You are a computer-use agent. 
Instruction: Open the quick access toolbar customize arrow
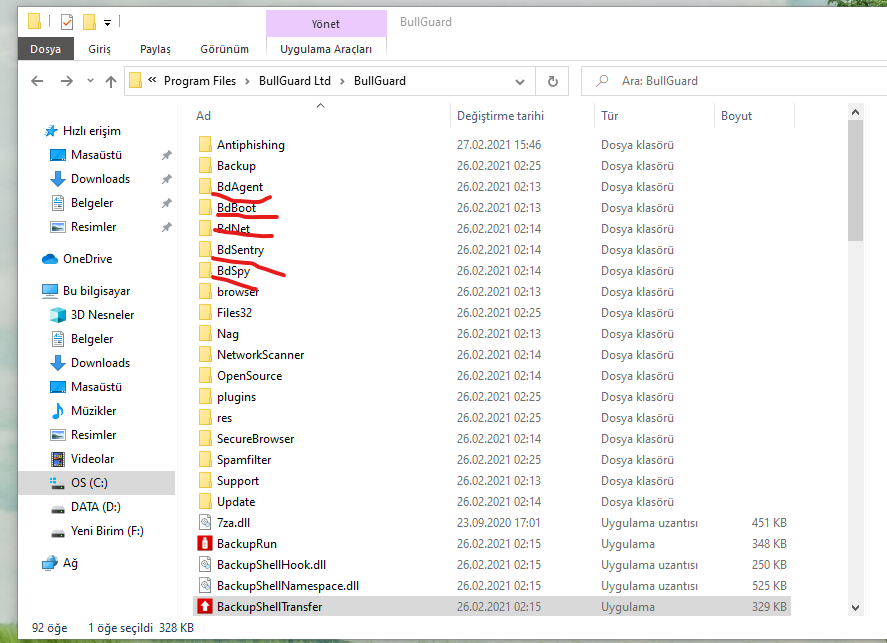click(107, 23)
